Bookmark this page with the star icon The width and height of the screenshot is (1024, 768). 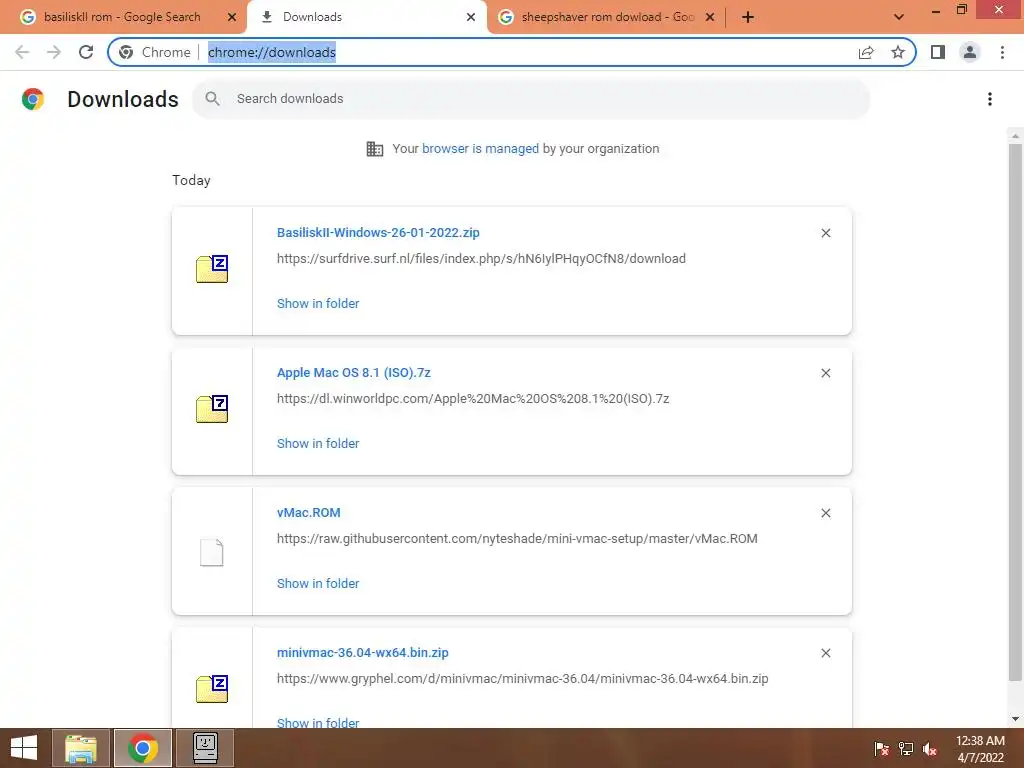[898, 52]
